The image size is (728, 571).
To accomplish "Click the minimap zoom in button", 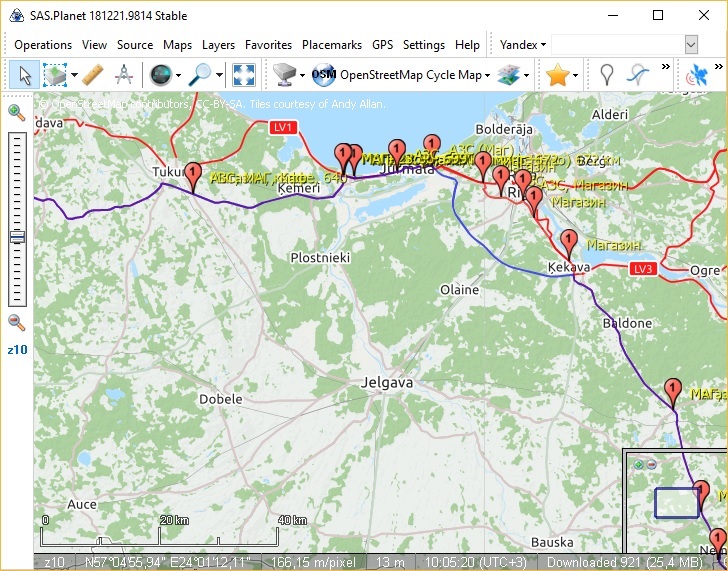I will click(639, 465).
